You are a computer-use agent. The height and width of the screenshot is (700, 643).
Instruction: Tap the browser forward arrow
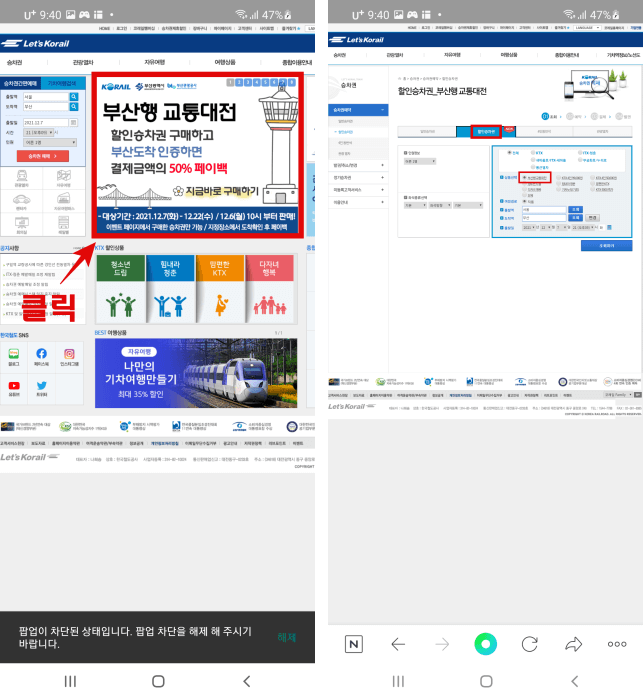442,644
